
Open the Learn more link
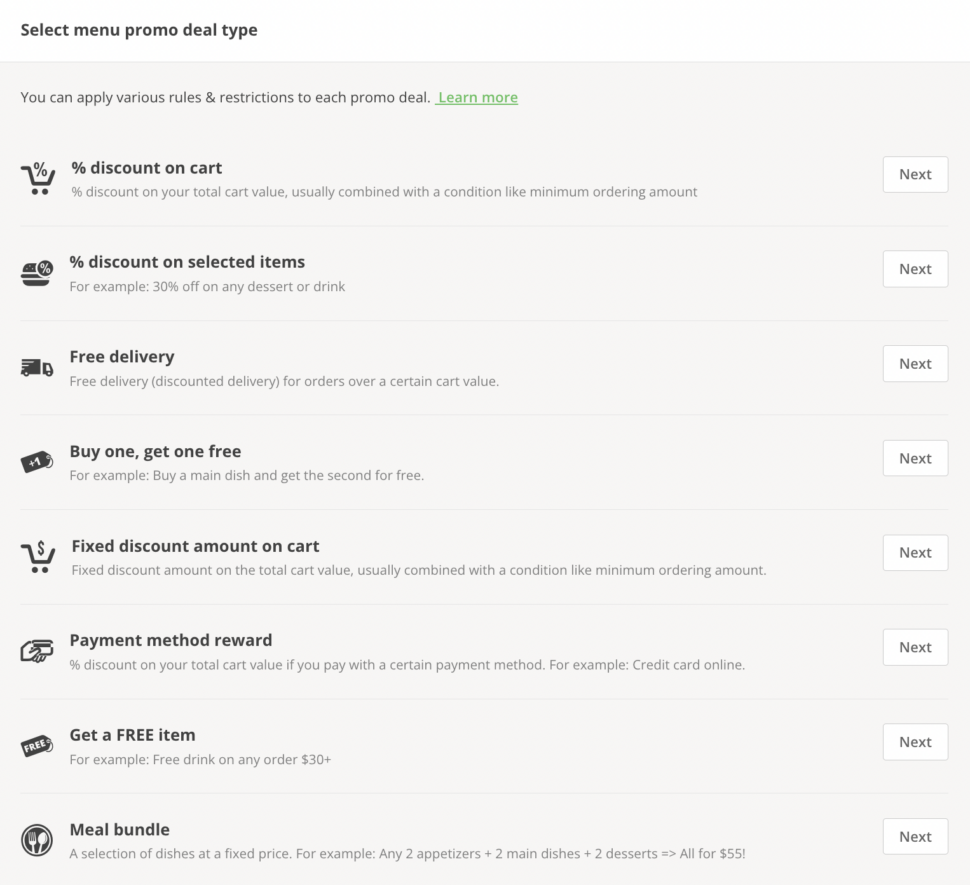point(478,98)
